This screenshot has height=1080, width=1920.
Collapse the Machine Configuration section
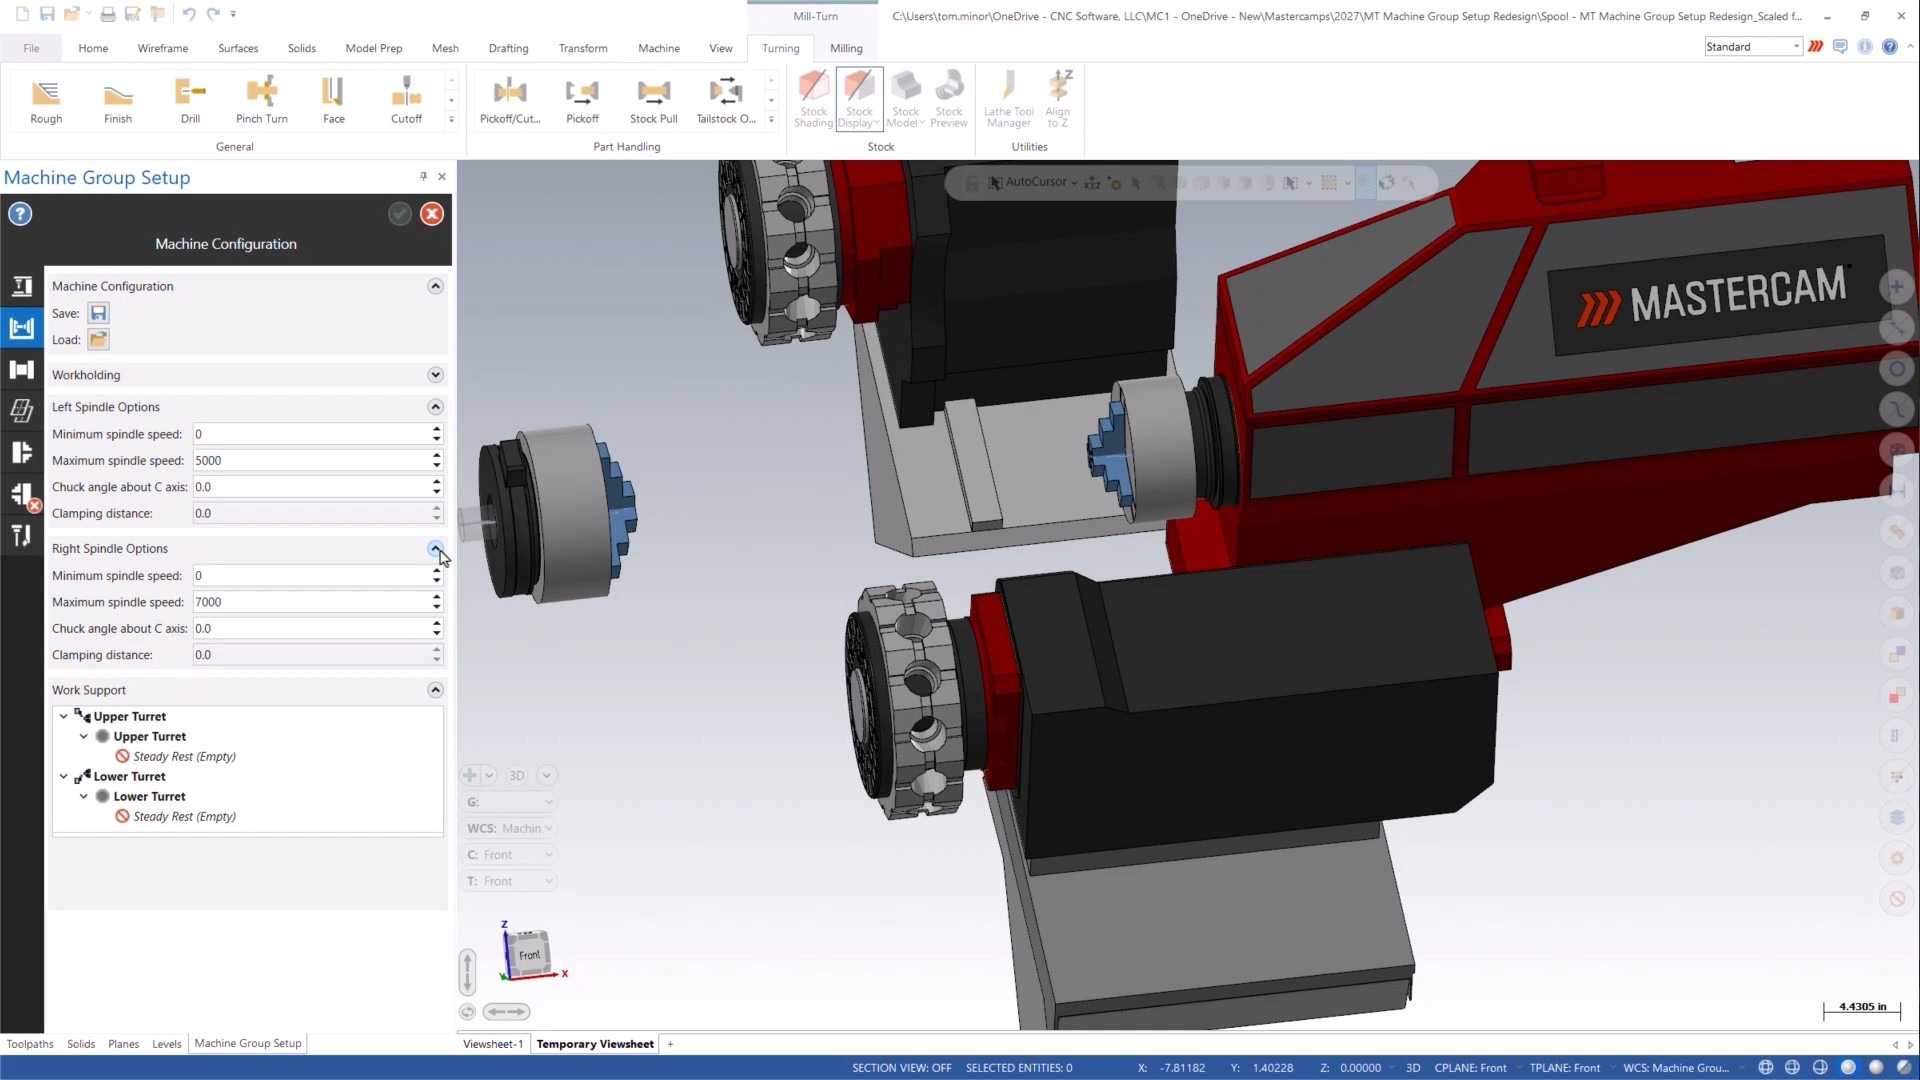pyautogui.click(x=435, y=286)
